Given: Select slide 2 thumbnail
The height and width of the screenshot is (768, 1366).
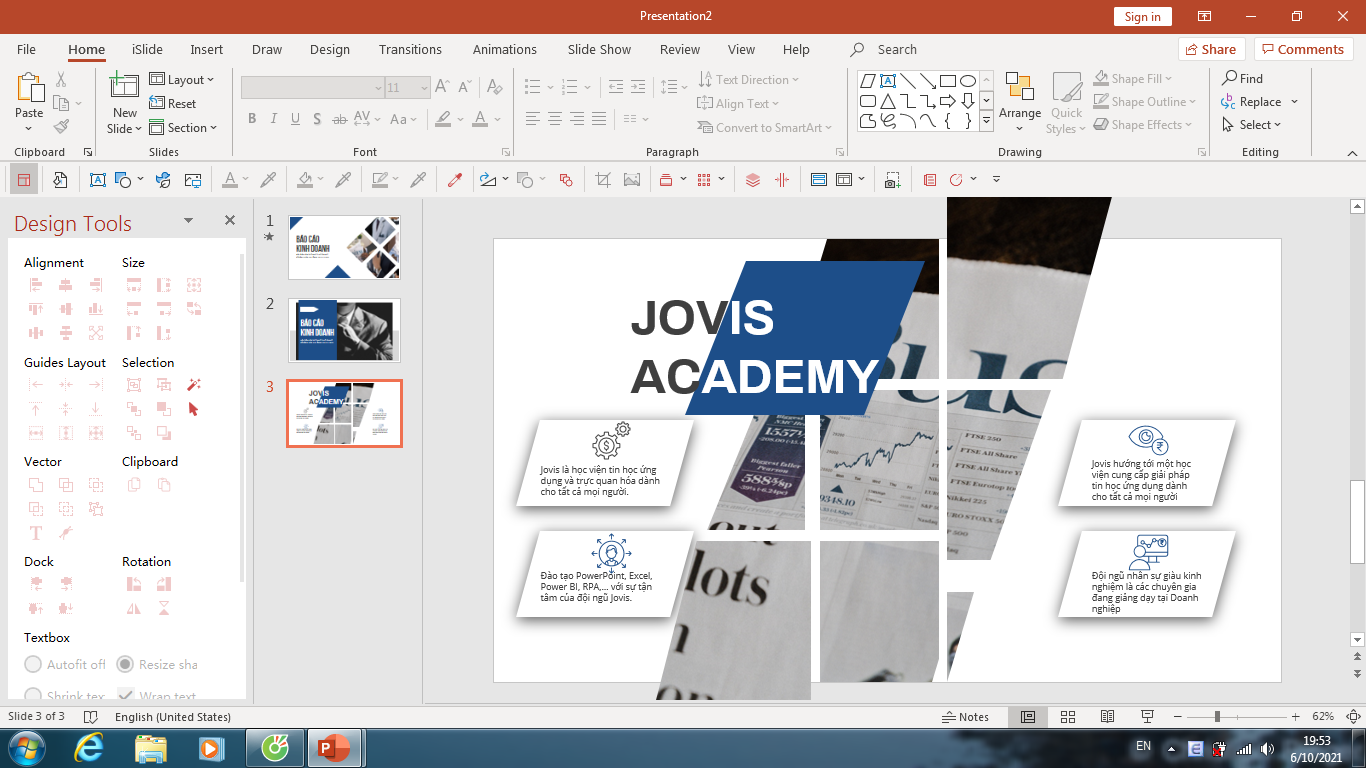Looking at the screenshot, I should click(344, 330).
